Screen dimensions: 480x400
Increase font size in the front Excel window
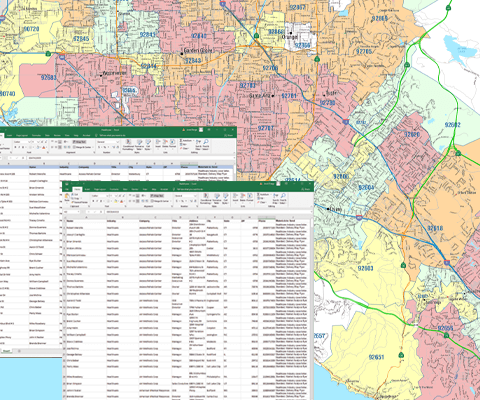point(120,196)
